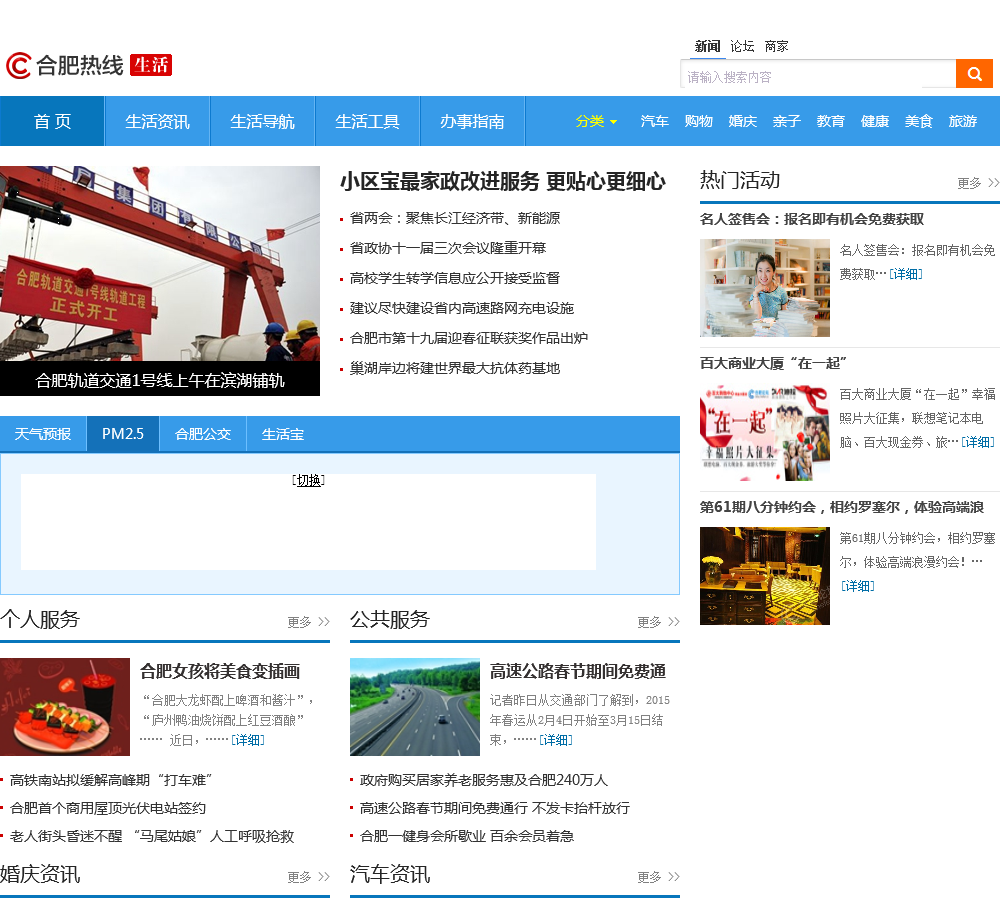Image resolution: width=1000 pixels, height=909 pixels.
Task: Click 更多 next to 热门活动
Action: [978, 183]
